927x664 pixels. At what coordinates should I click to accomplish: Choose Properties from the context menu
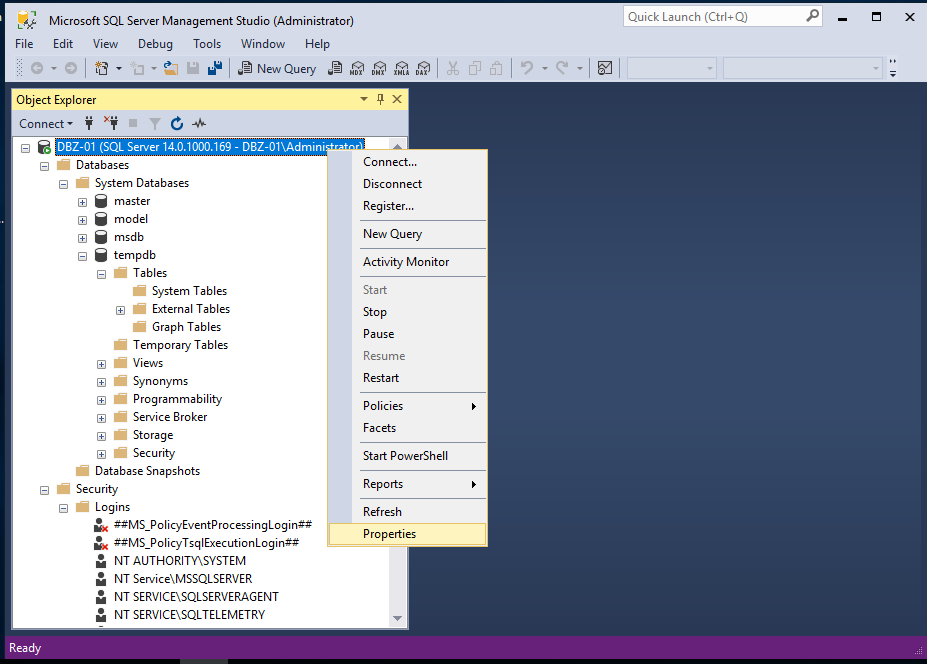coord(408,534)
